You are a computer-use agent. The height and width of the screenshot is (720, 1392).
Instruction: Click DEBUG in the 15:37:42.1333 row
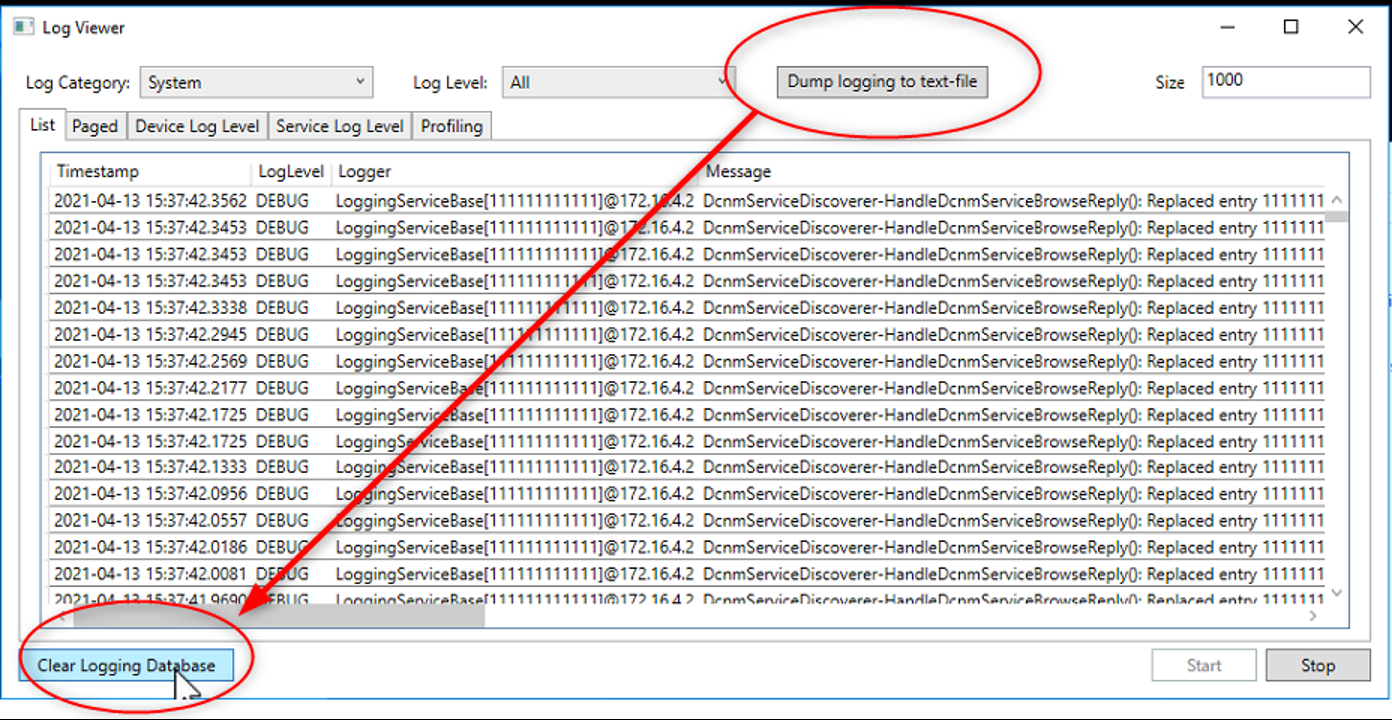(283, 468)
